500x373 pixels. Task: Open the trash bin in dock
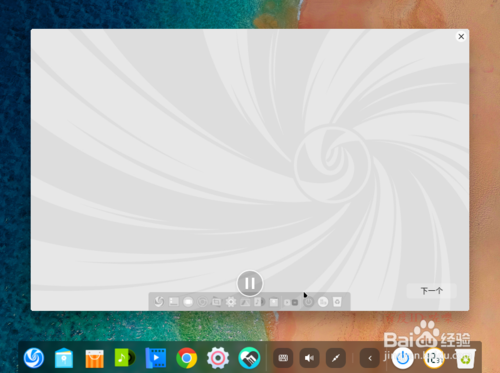(x=465, y=358)
